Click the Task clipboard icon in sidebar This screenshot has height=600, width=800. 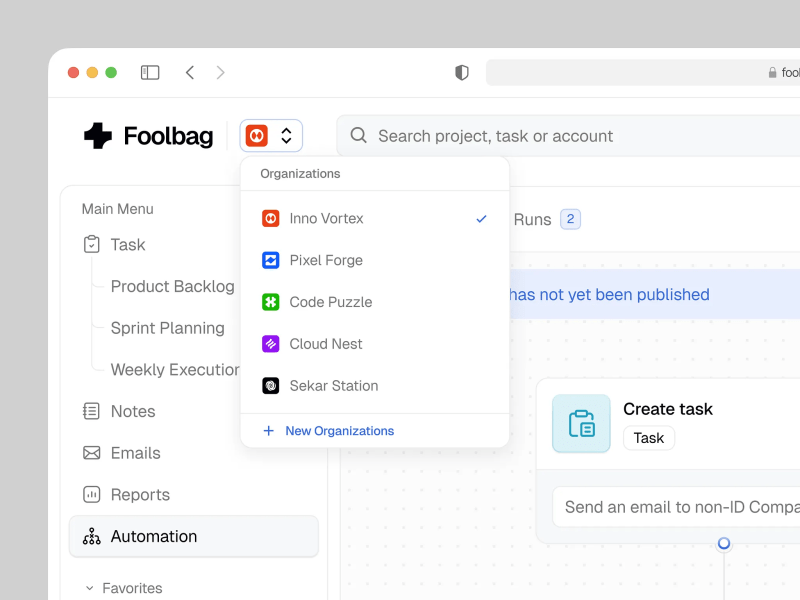[91, 244]
